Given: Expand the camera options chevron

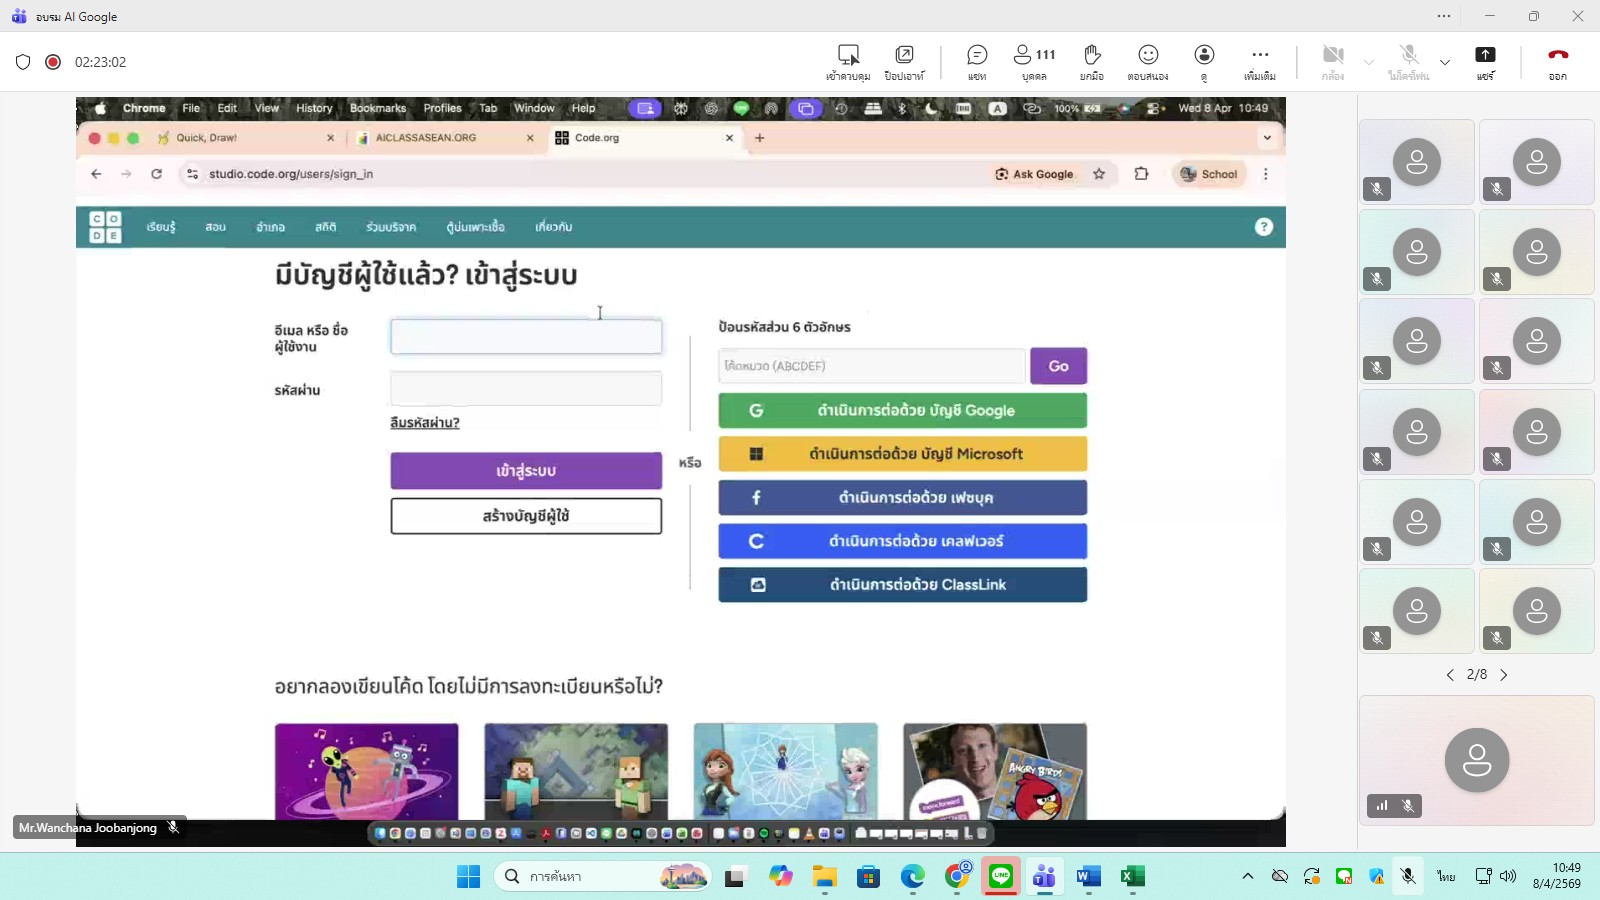Looking at the screenshot, I should coord(1368,62).
